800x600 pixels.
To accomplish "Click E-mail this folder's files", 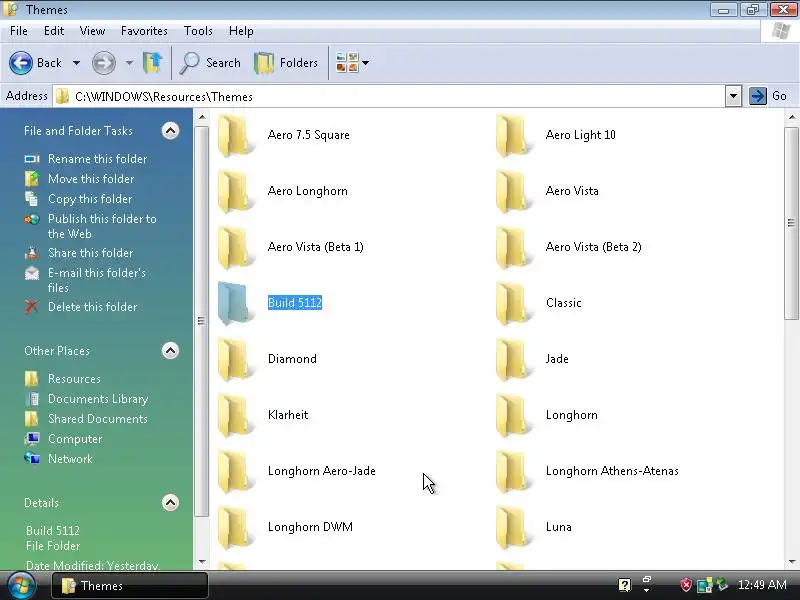I will click(x=96, y=280).
